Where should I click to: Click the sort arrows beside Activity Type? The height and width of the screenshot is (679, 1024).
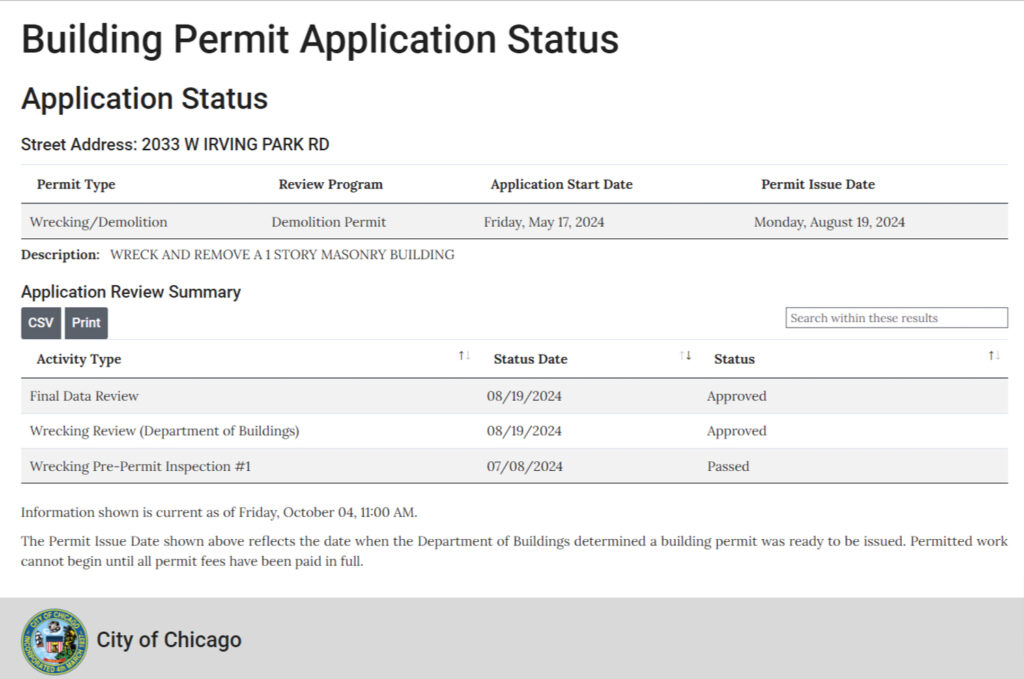click(x=462, y=354)
